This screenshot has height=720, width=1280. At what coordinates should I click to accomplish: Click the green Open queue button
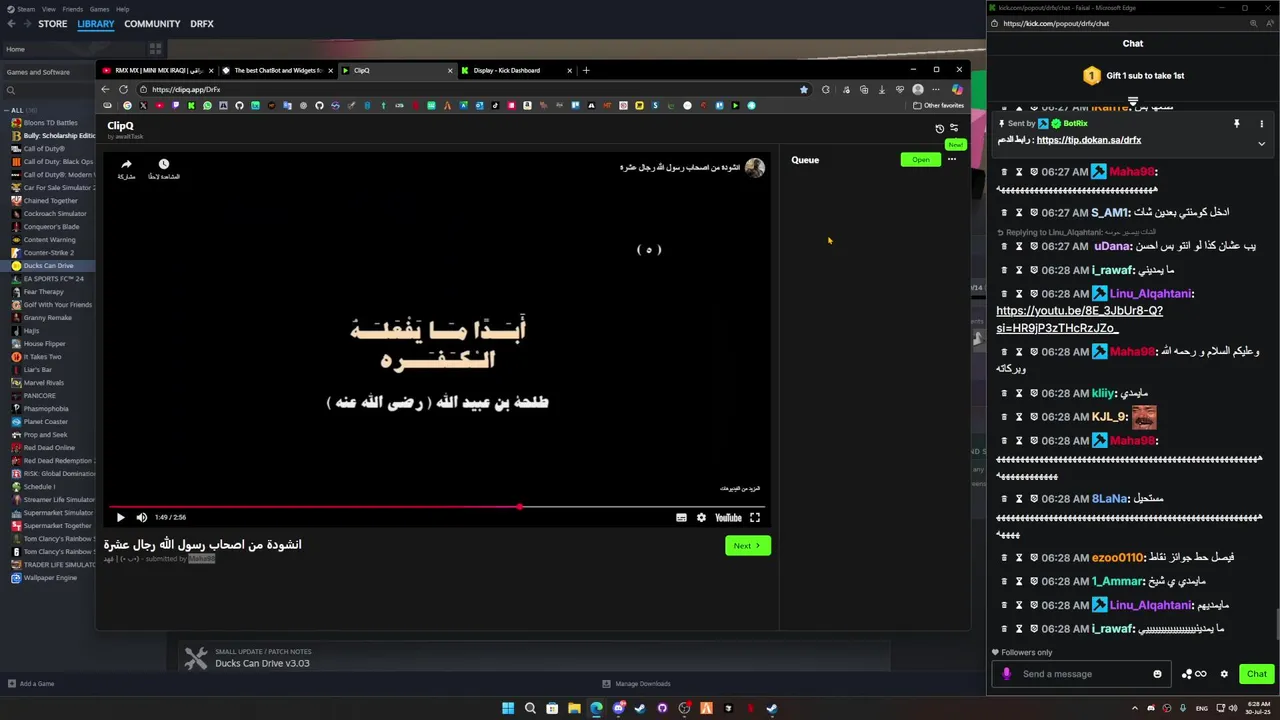point(920,159)
